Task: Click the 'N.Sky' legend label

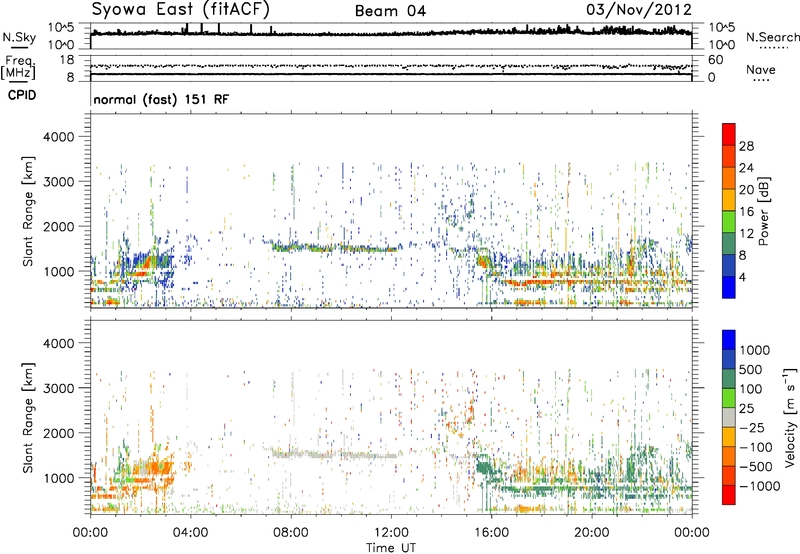Action: tap(19, 37)
